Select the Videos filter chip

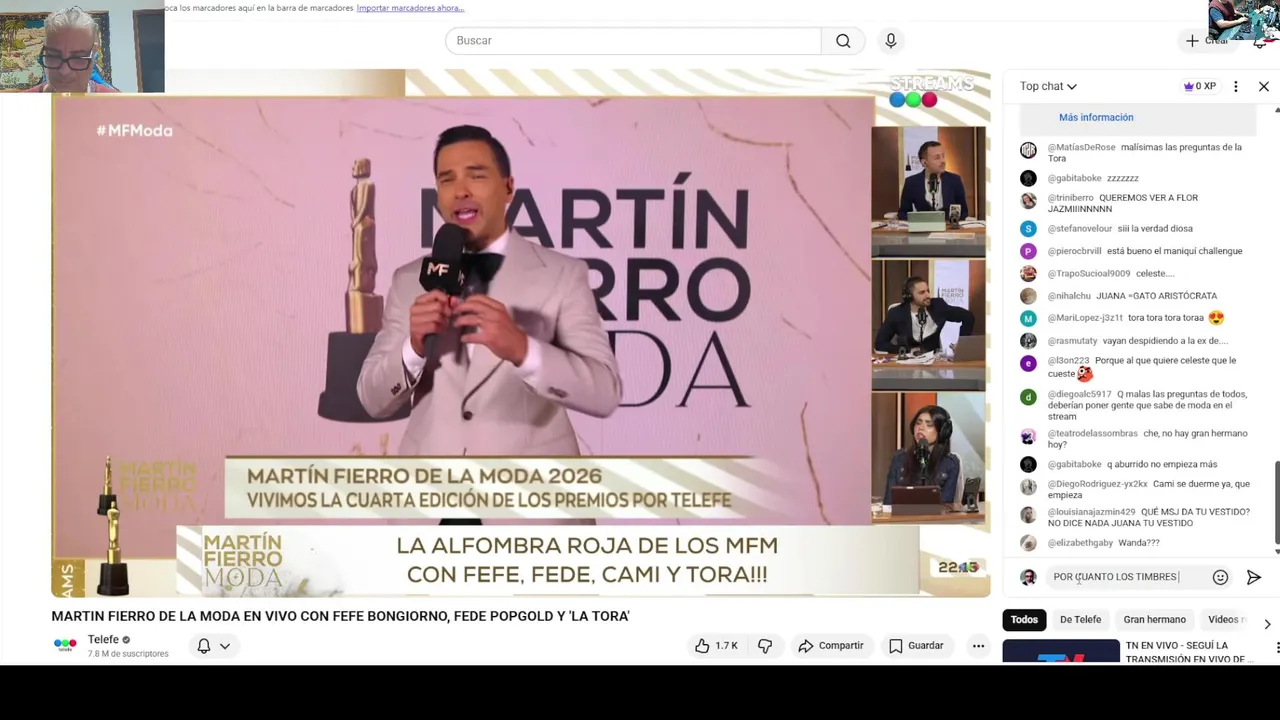[1224, 620]
